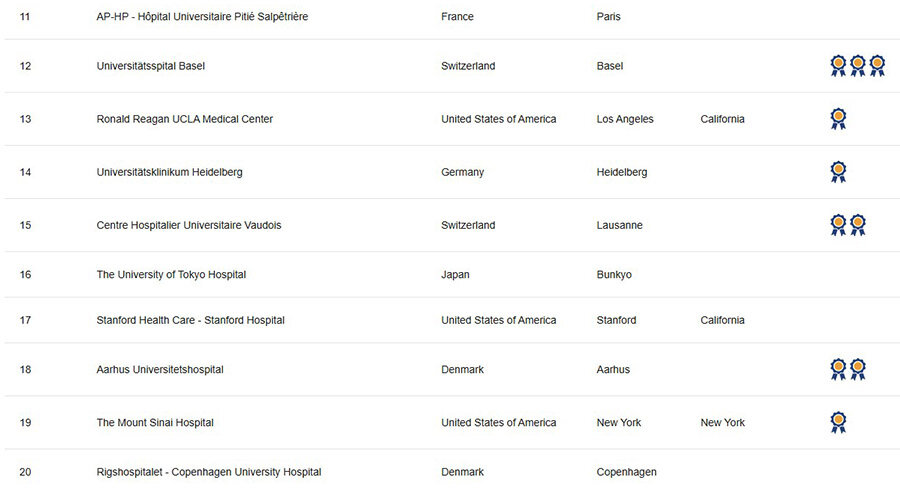Click the award ribbon for Universitätsklinikum Heidelberg

coord(839,172)
